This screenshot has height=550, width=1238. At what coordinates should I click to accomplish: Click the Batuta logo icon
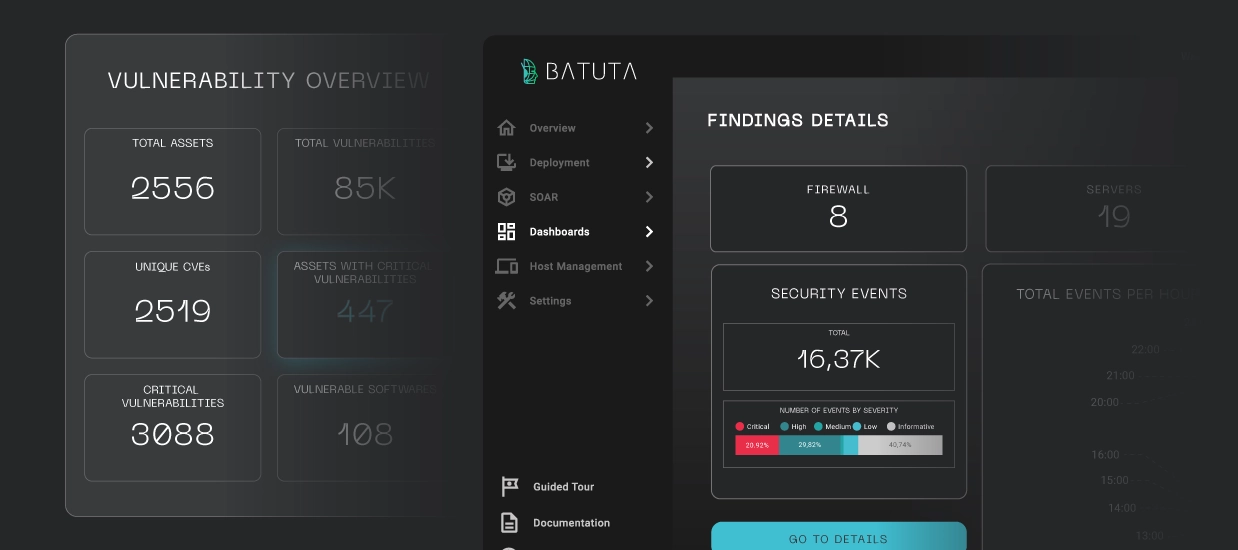point(529,71)
